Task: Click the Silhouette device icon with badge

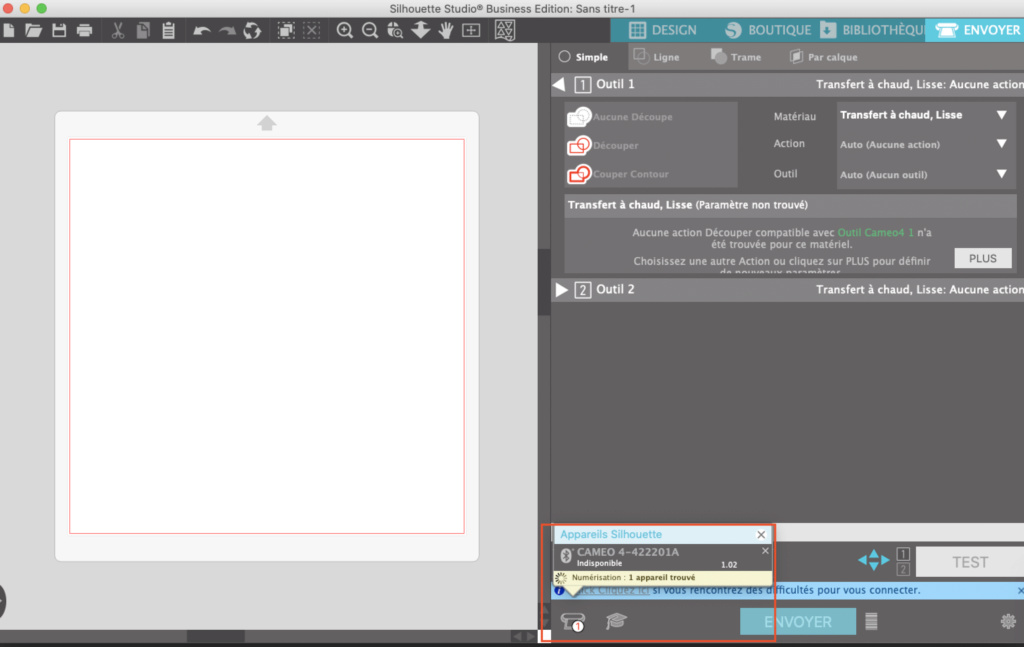Action: tap(573, 622)
